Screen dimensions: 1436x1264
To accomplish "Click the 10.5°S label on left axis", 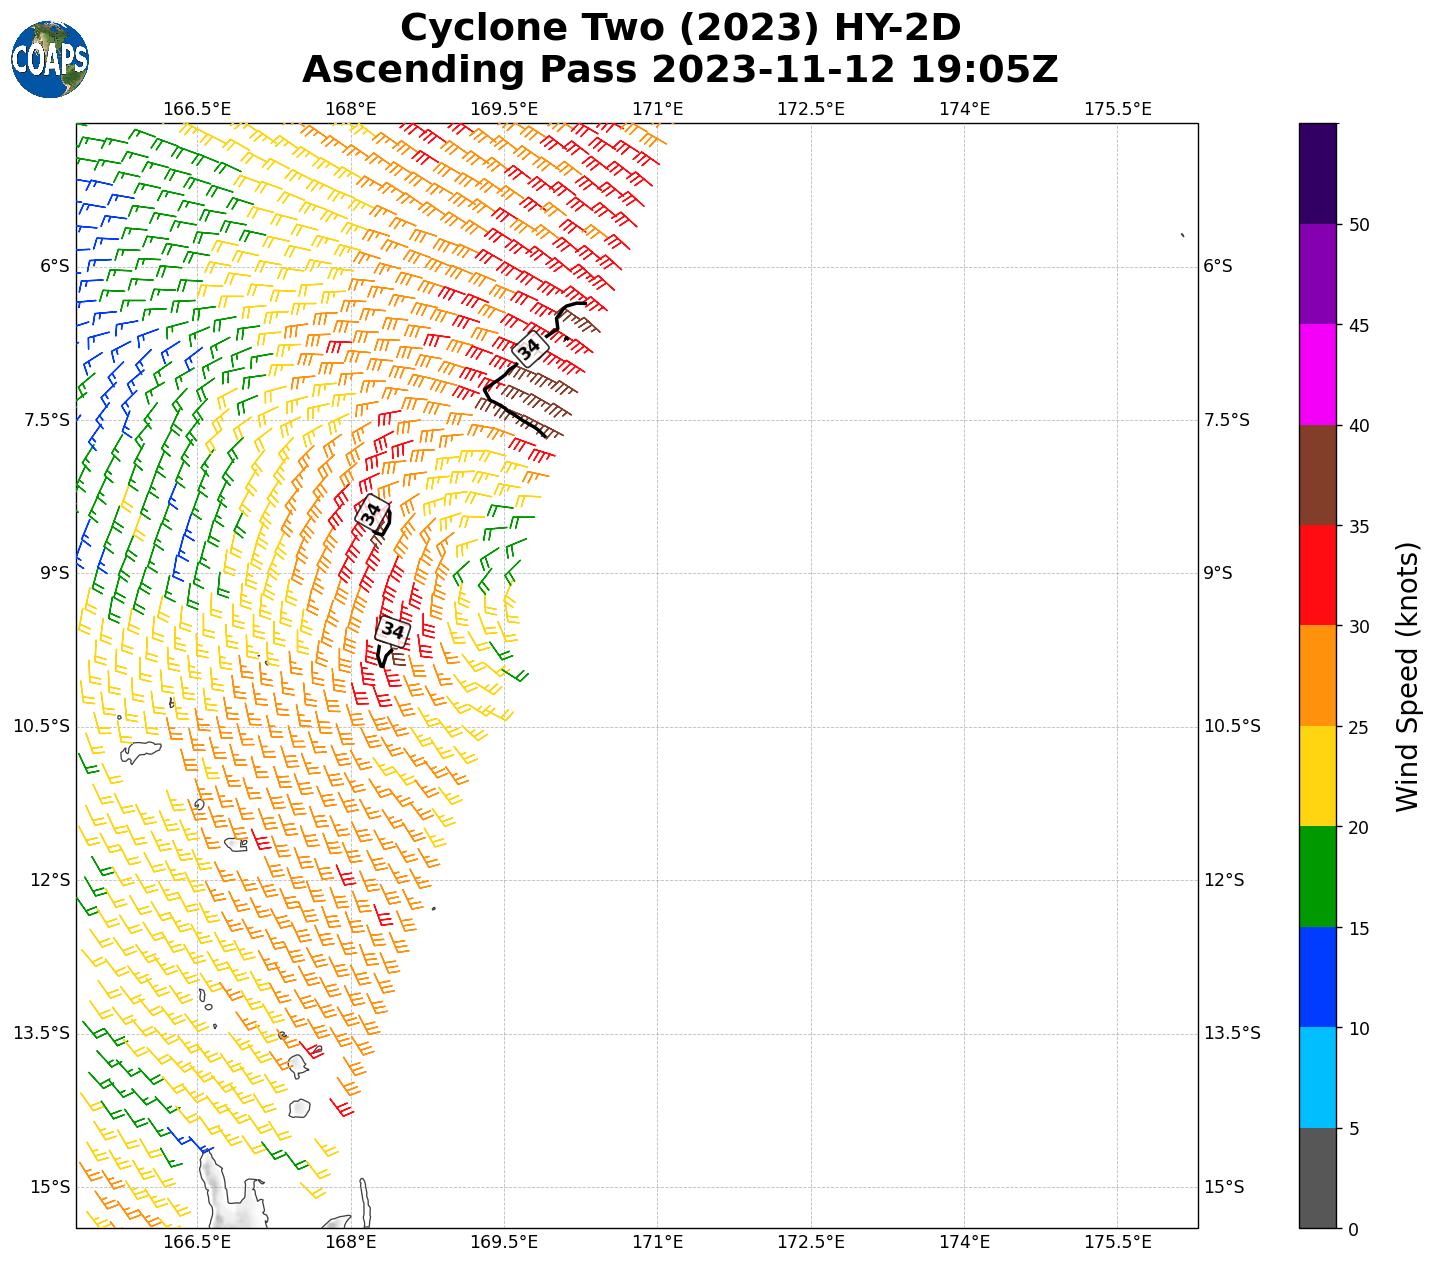I will 41,726.
